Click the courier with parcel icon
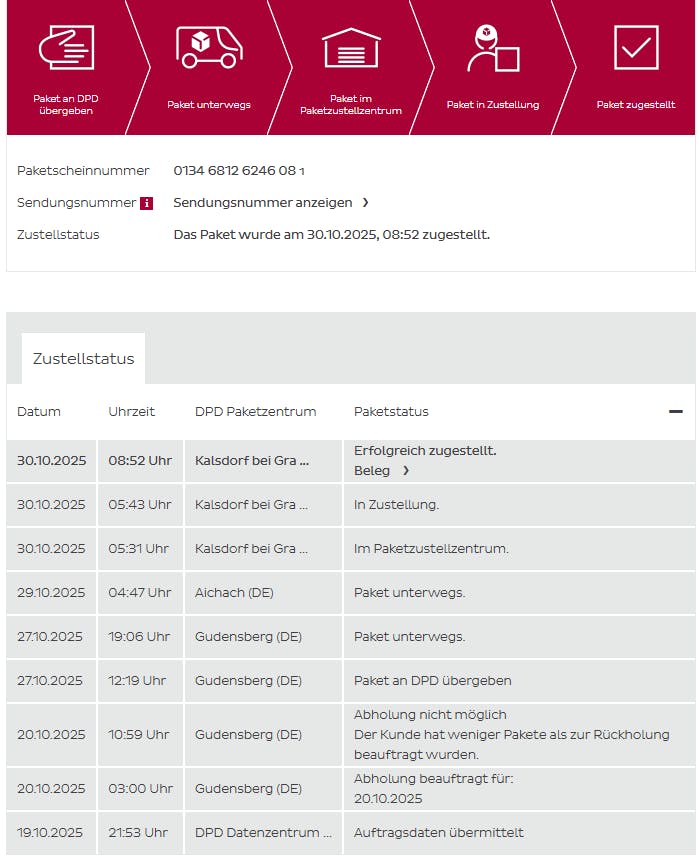699x862 pixels. [493, 48]
